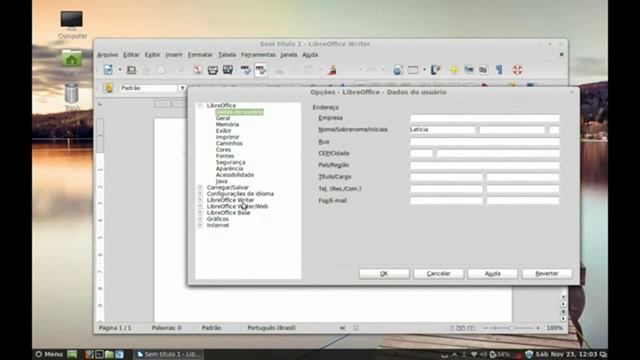This screenshot has height=360, width=640.
Task: Open the Editar menu
Action: [131, 55]
